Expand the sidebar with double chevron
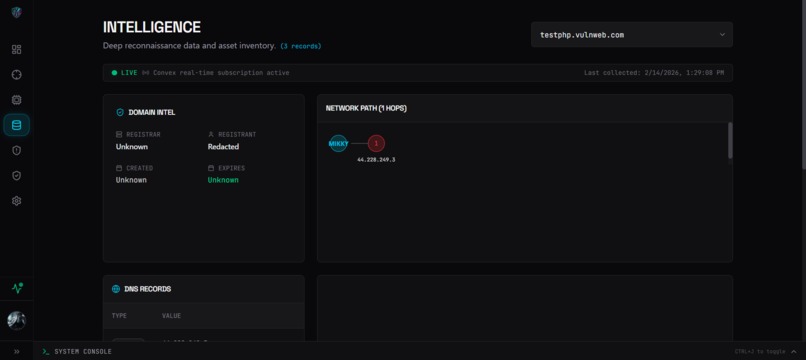Viewport: 806px width, 360px height. click(x=16, y=351)
